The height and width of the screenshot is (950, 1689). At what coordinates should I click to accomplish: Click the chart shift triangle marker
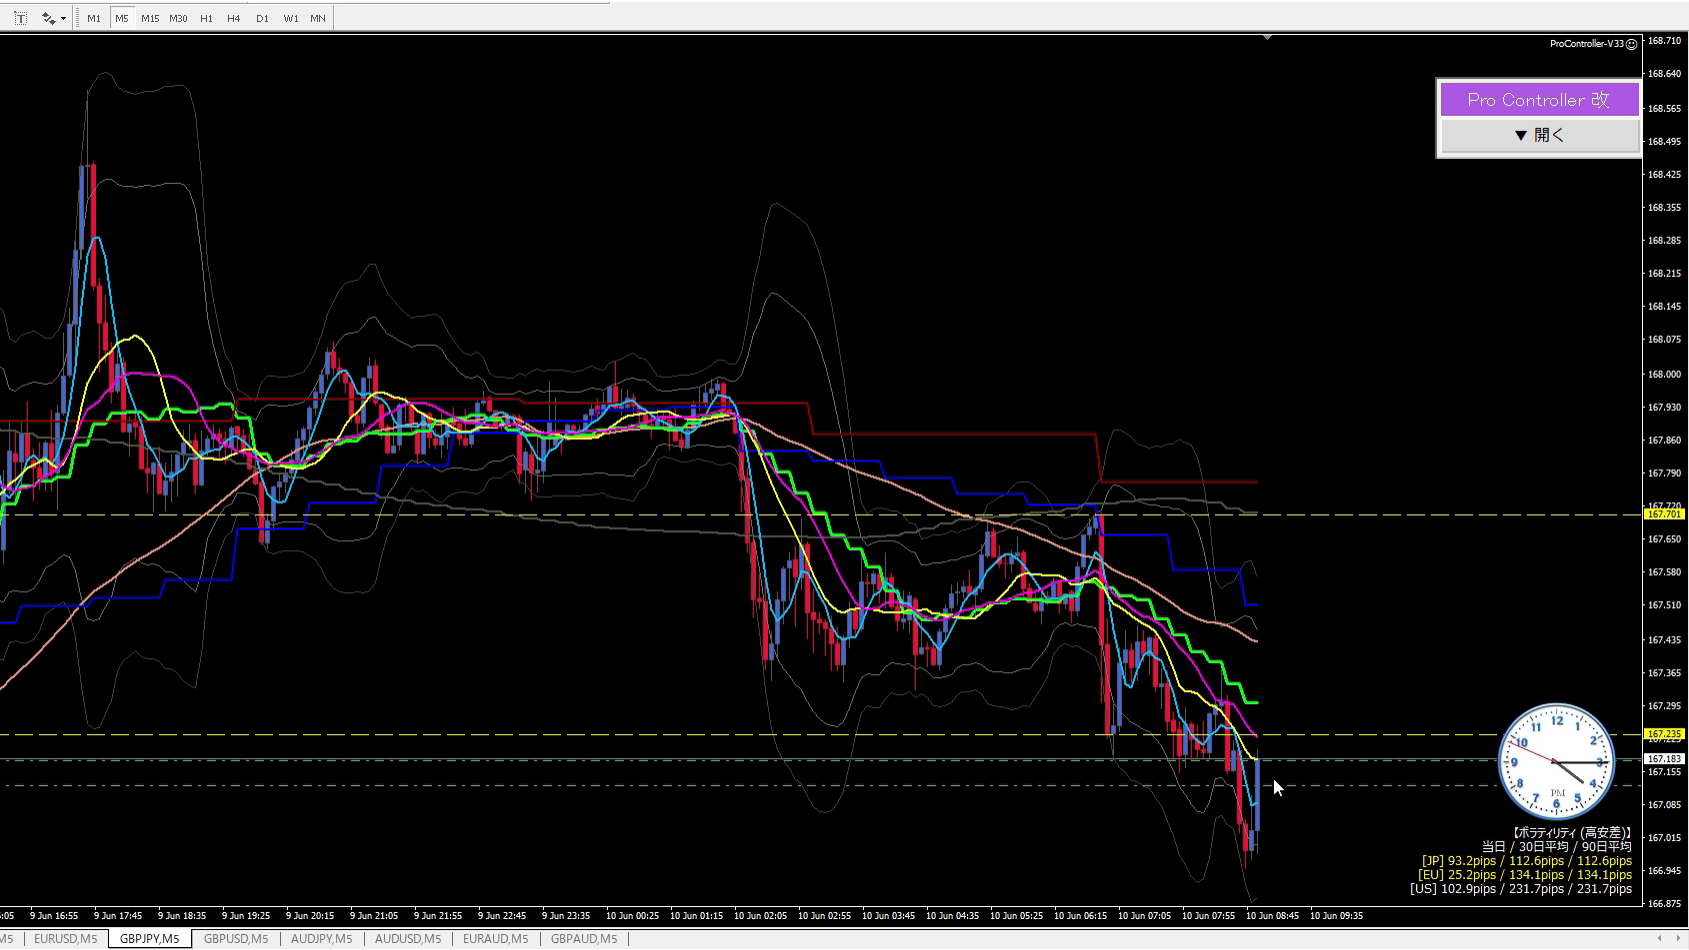[1267, 38]
